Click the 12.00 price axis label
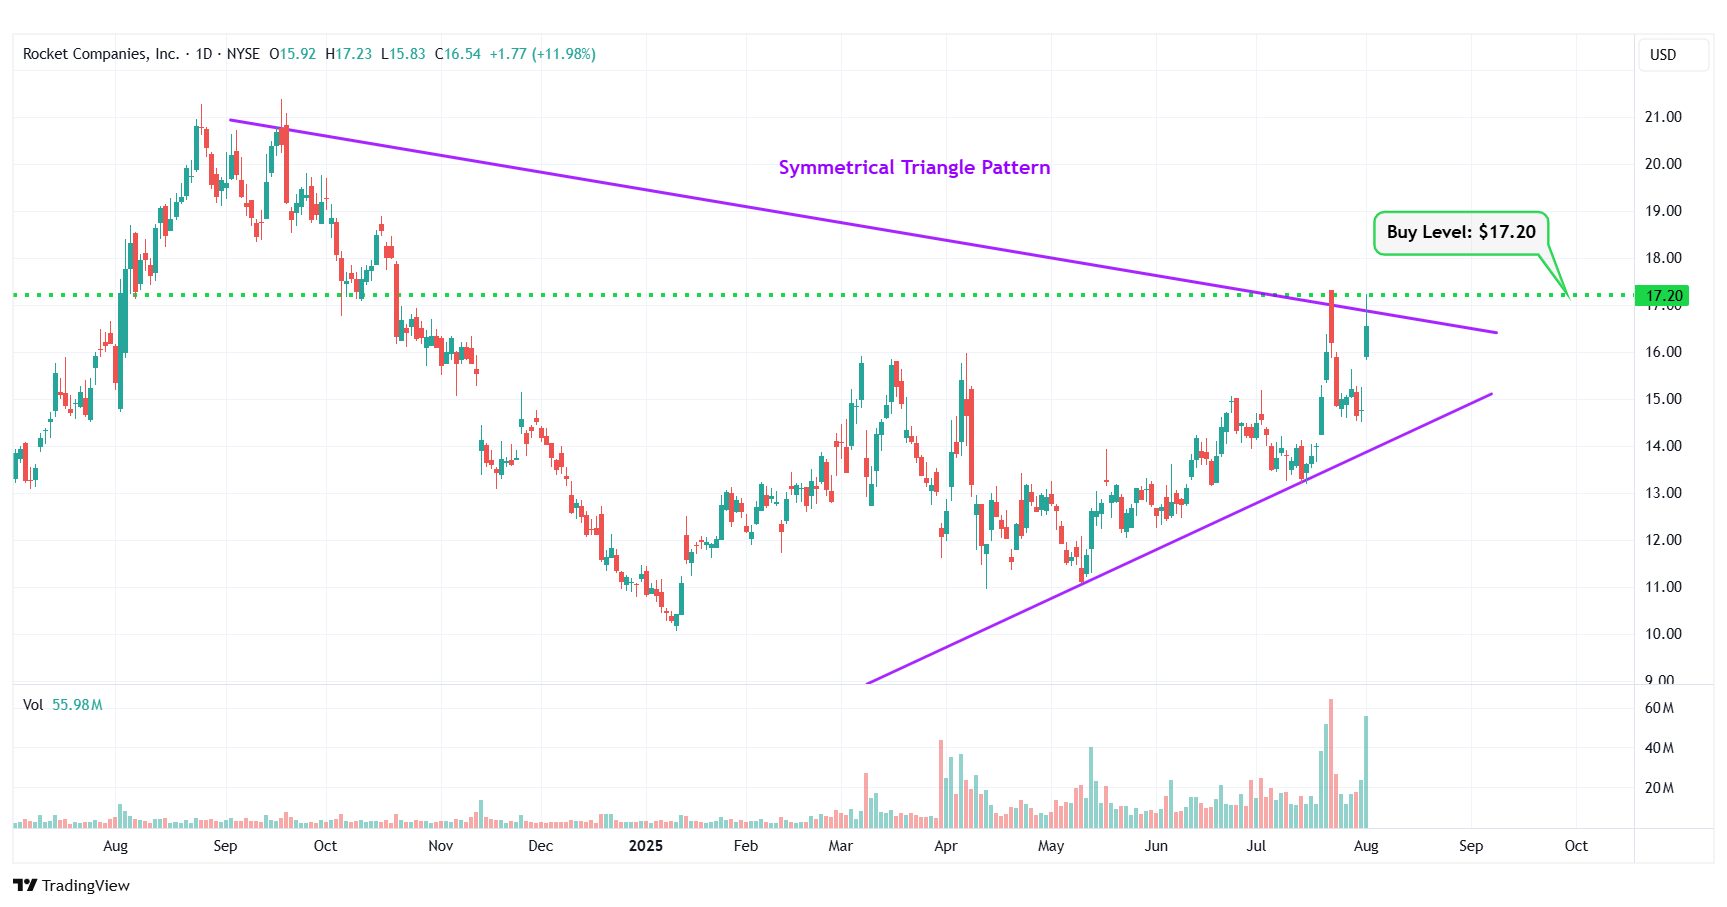1727x907 pixels. (x=1663, y=540)
